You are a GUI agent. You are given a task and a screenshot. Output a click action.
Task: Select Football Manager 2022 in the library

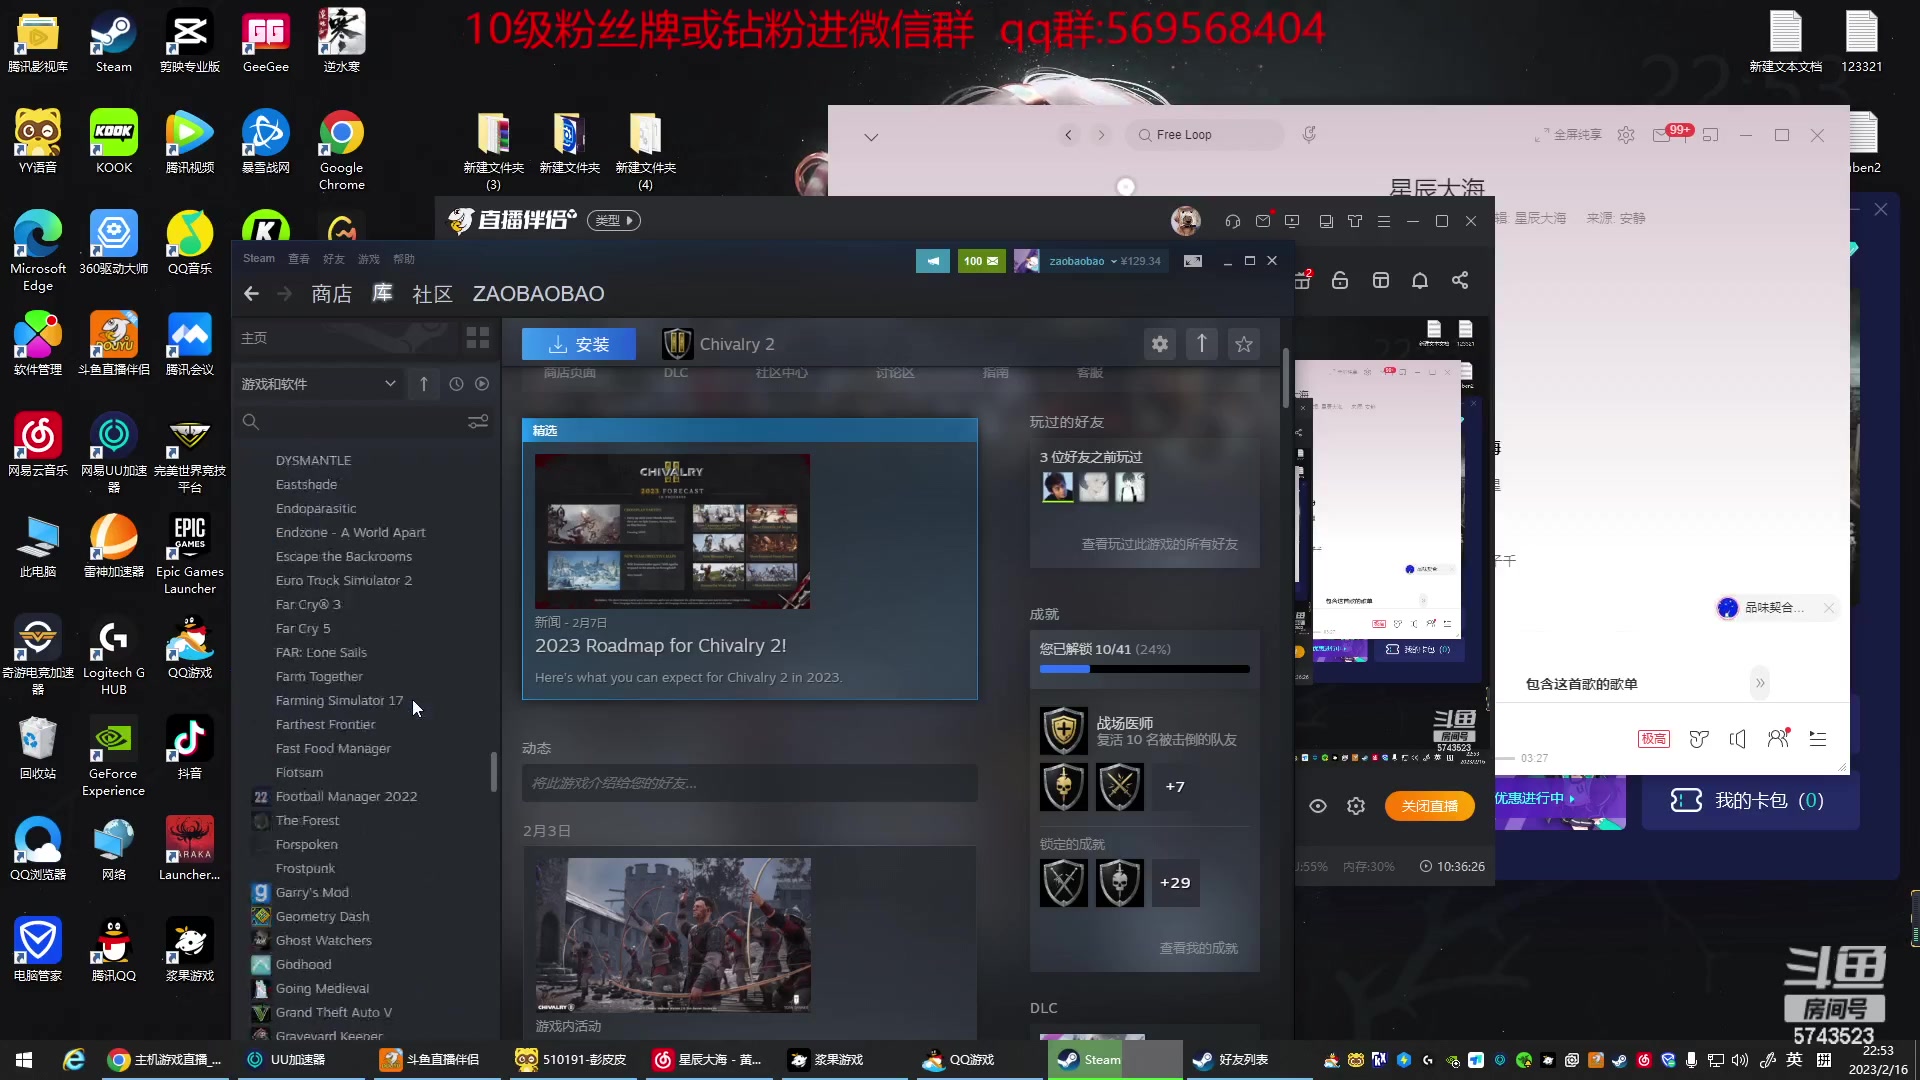[346, 796]
